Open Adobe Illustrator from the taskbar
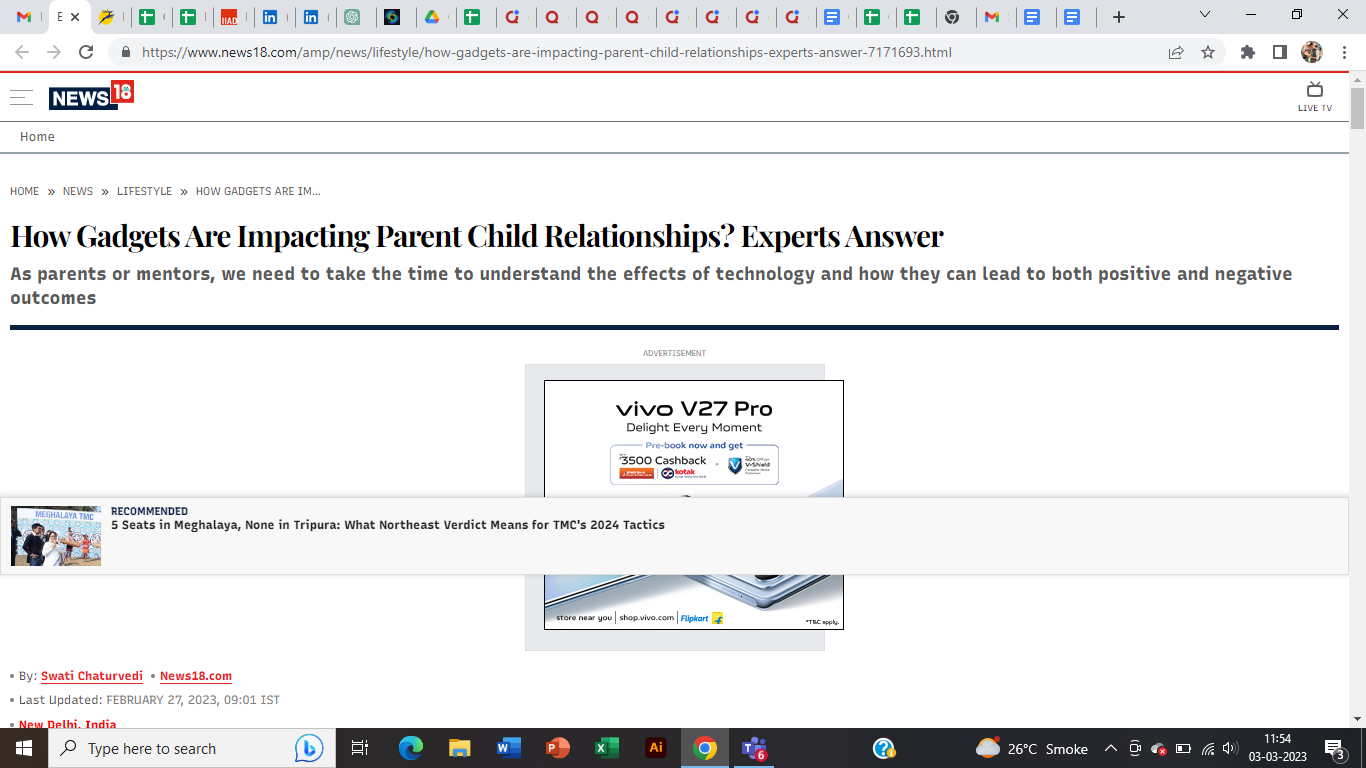The width and height of the screenshot is (1366, 768). (x=656, y=748)
